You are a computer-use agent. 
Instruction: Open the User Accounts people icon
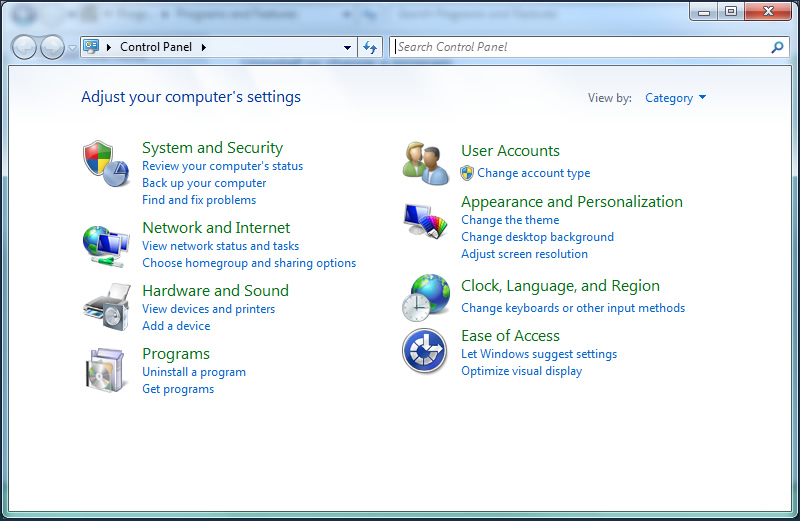(x=426, y=163)
